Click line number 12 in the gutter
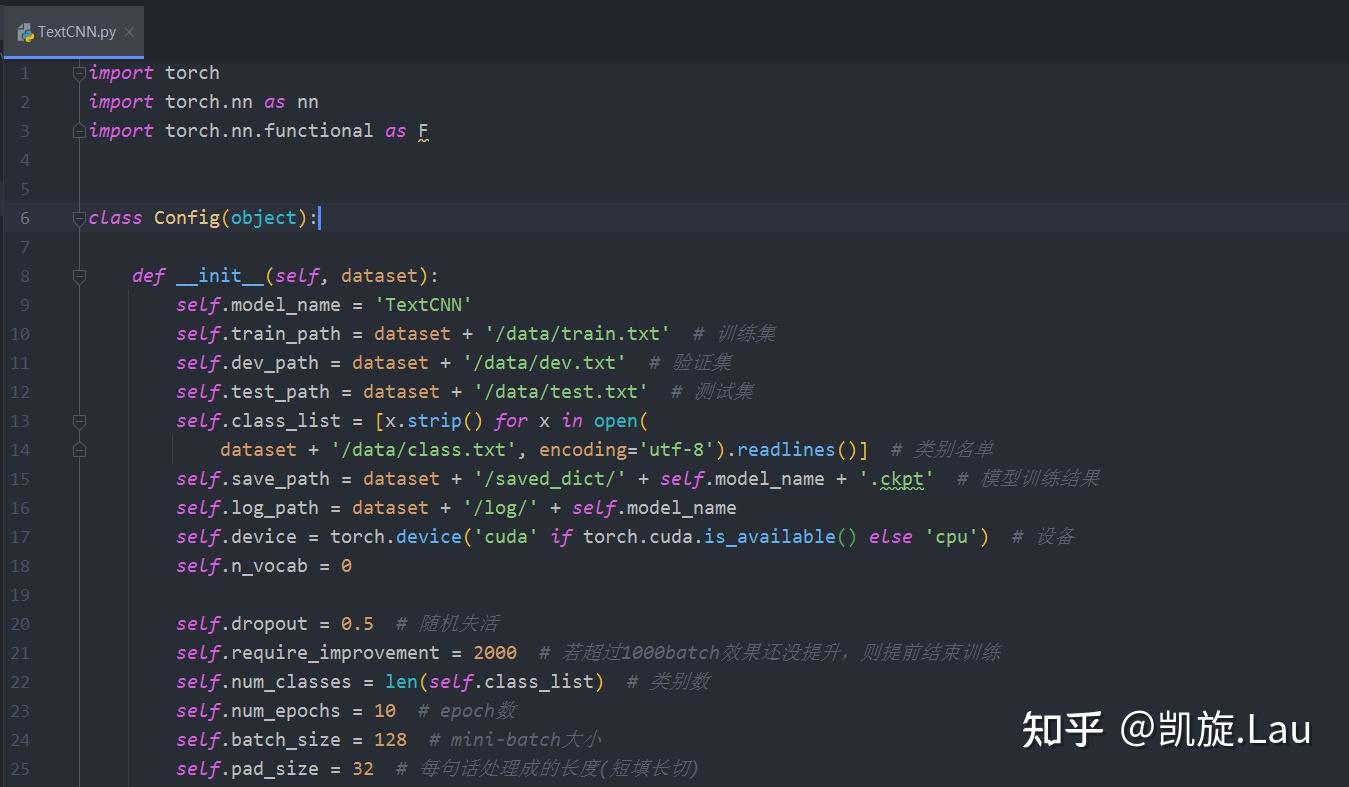This screenshot has width=1349, height=787. 20,391
